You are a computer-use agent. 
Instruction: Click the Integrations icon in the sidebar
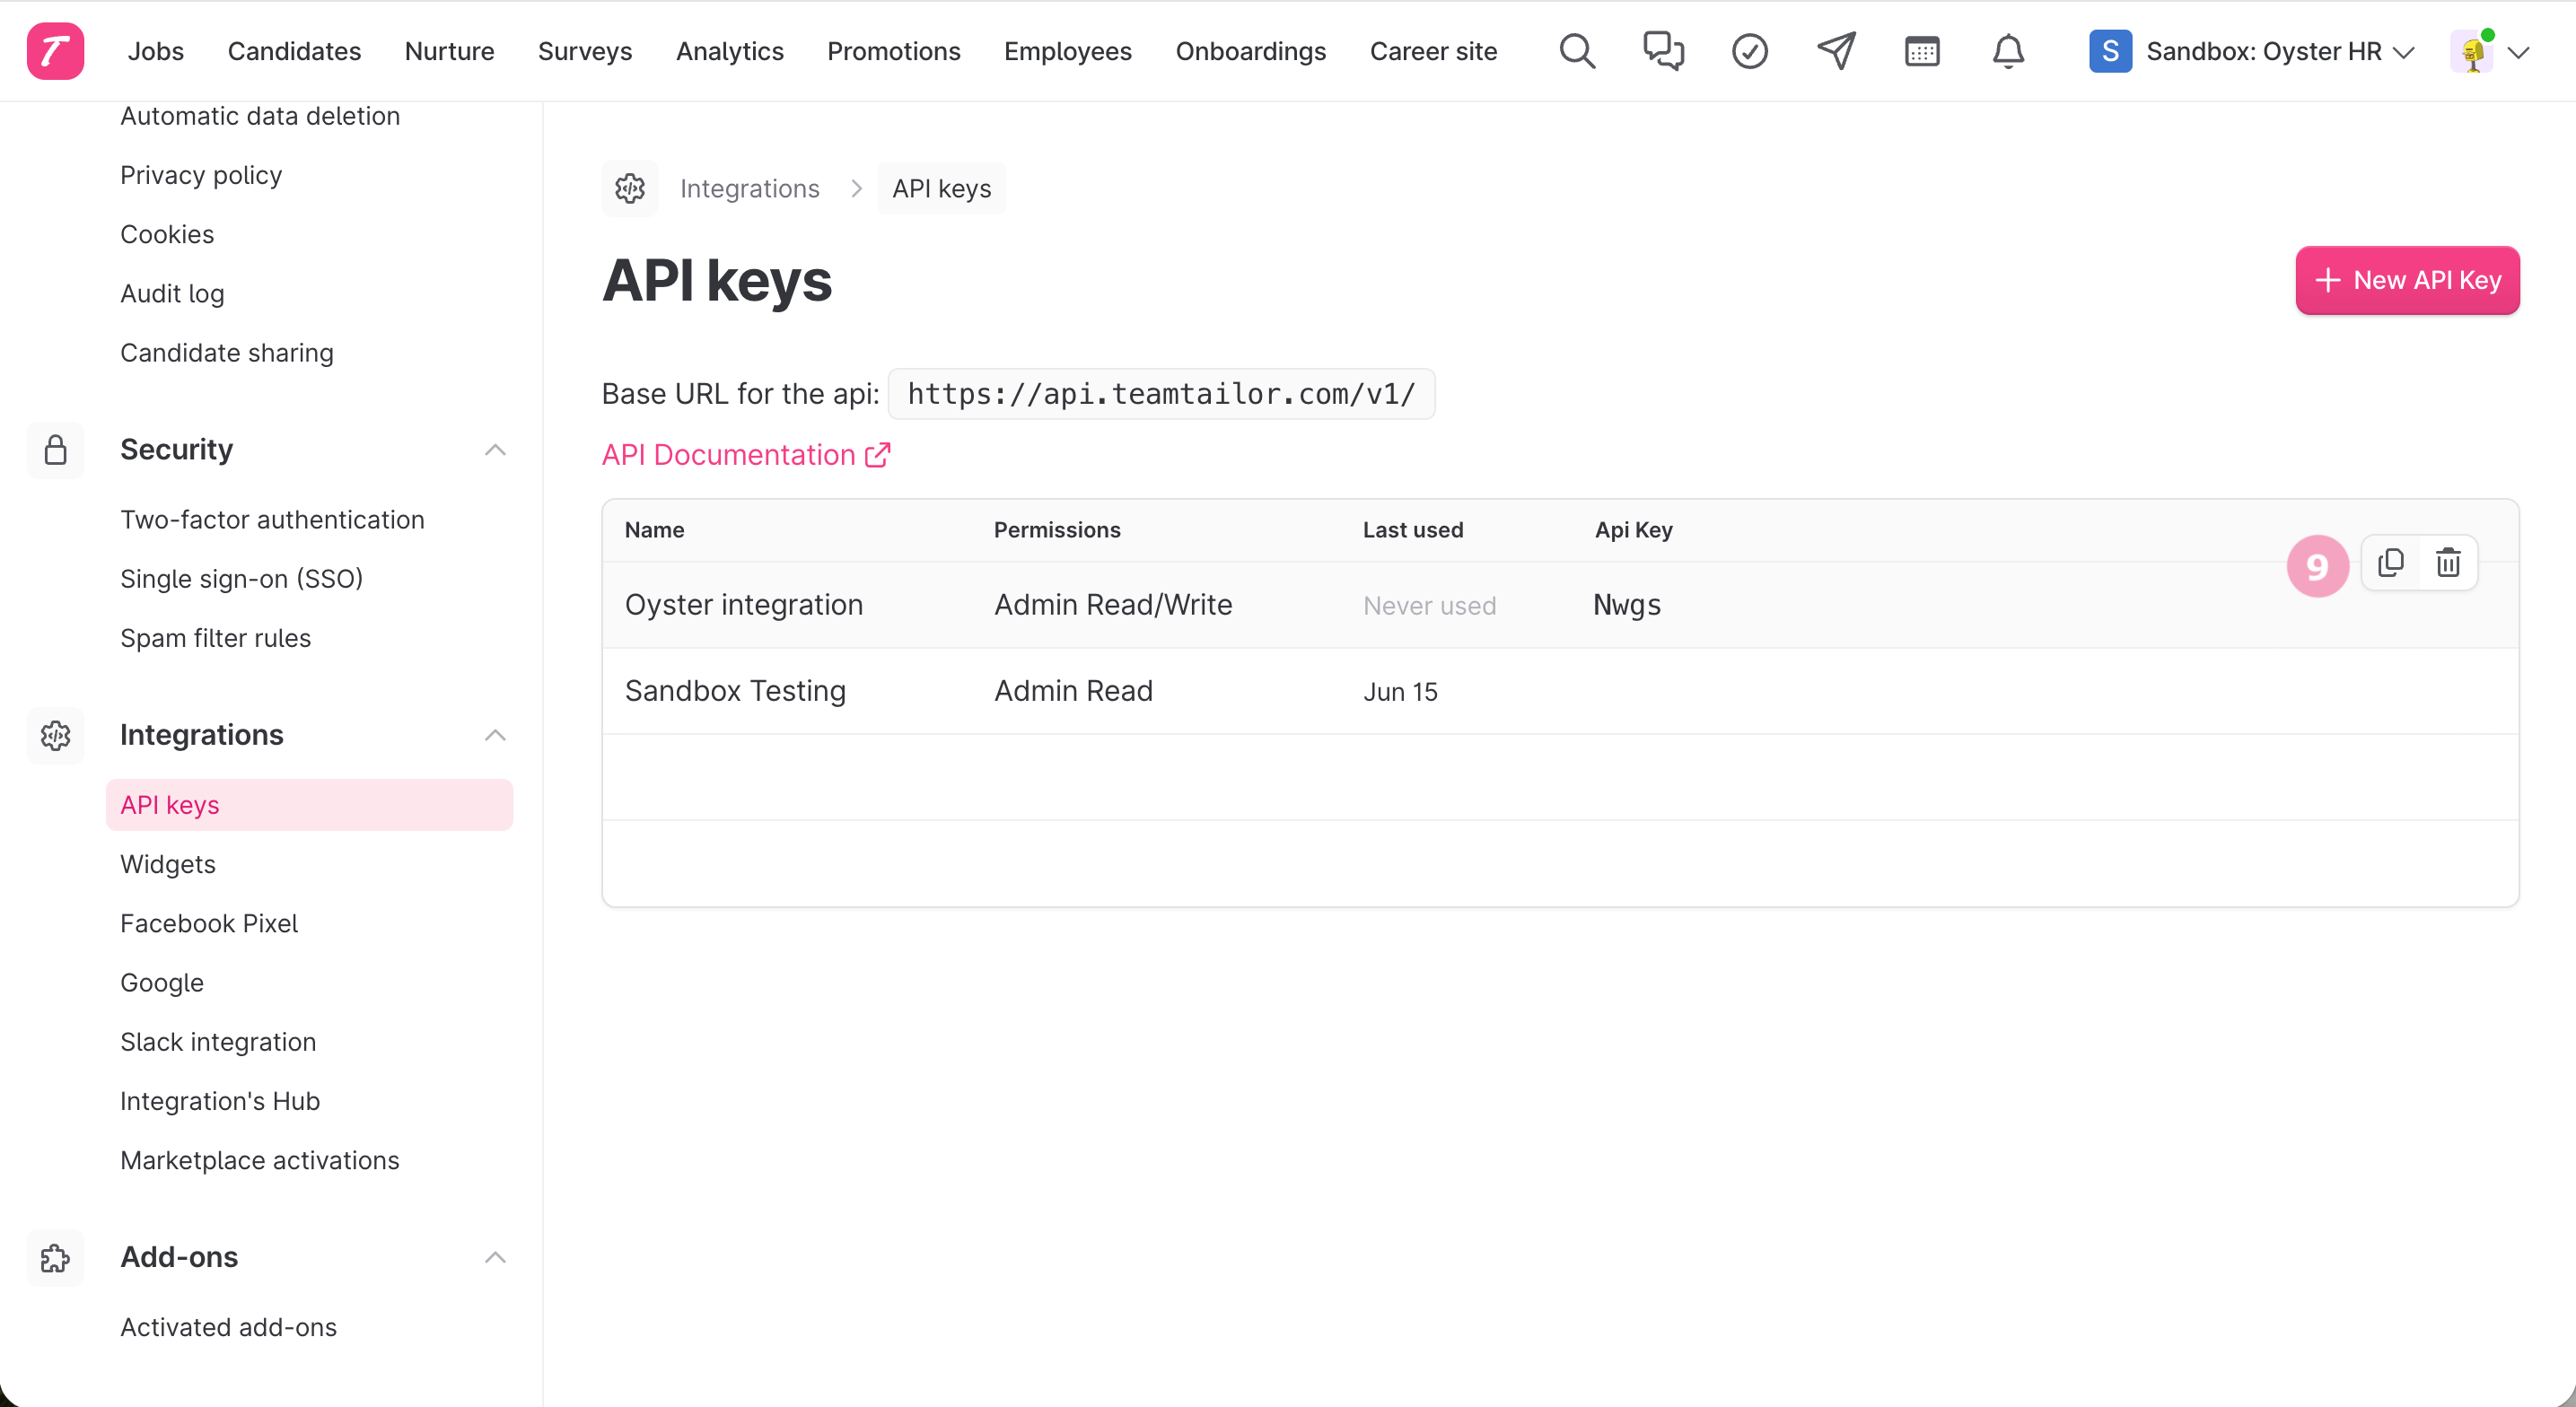[x=55, y=735]
